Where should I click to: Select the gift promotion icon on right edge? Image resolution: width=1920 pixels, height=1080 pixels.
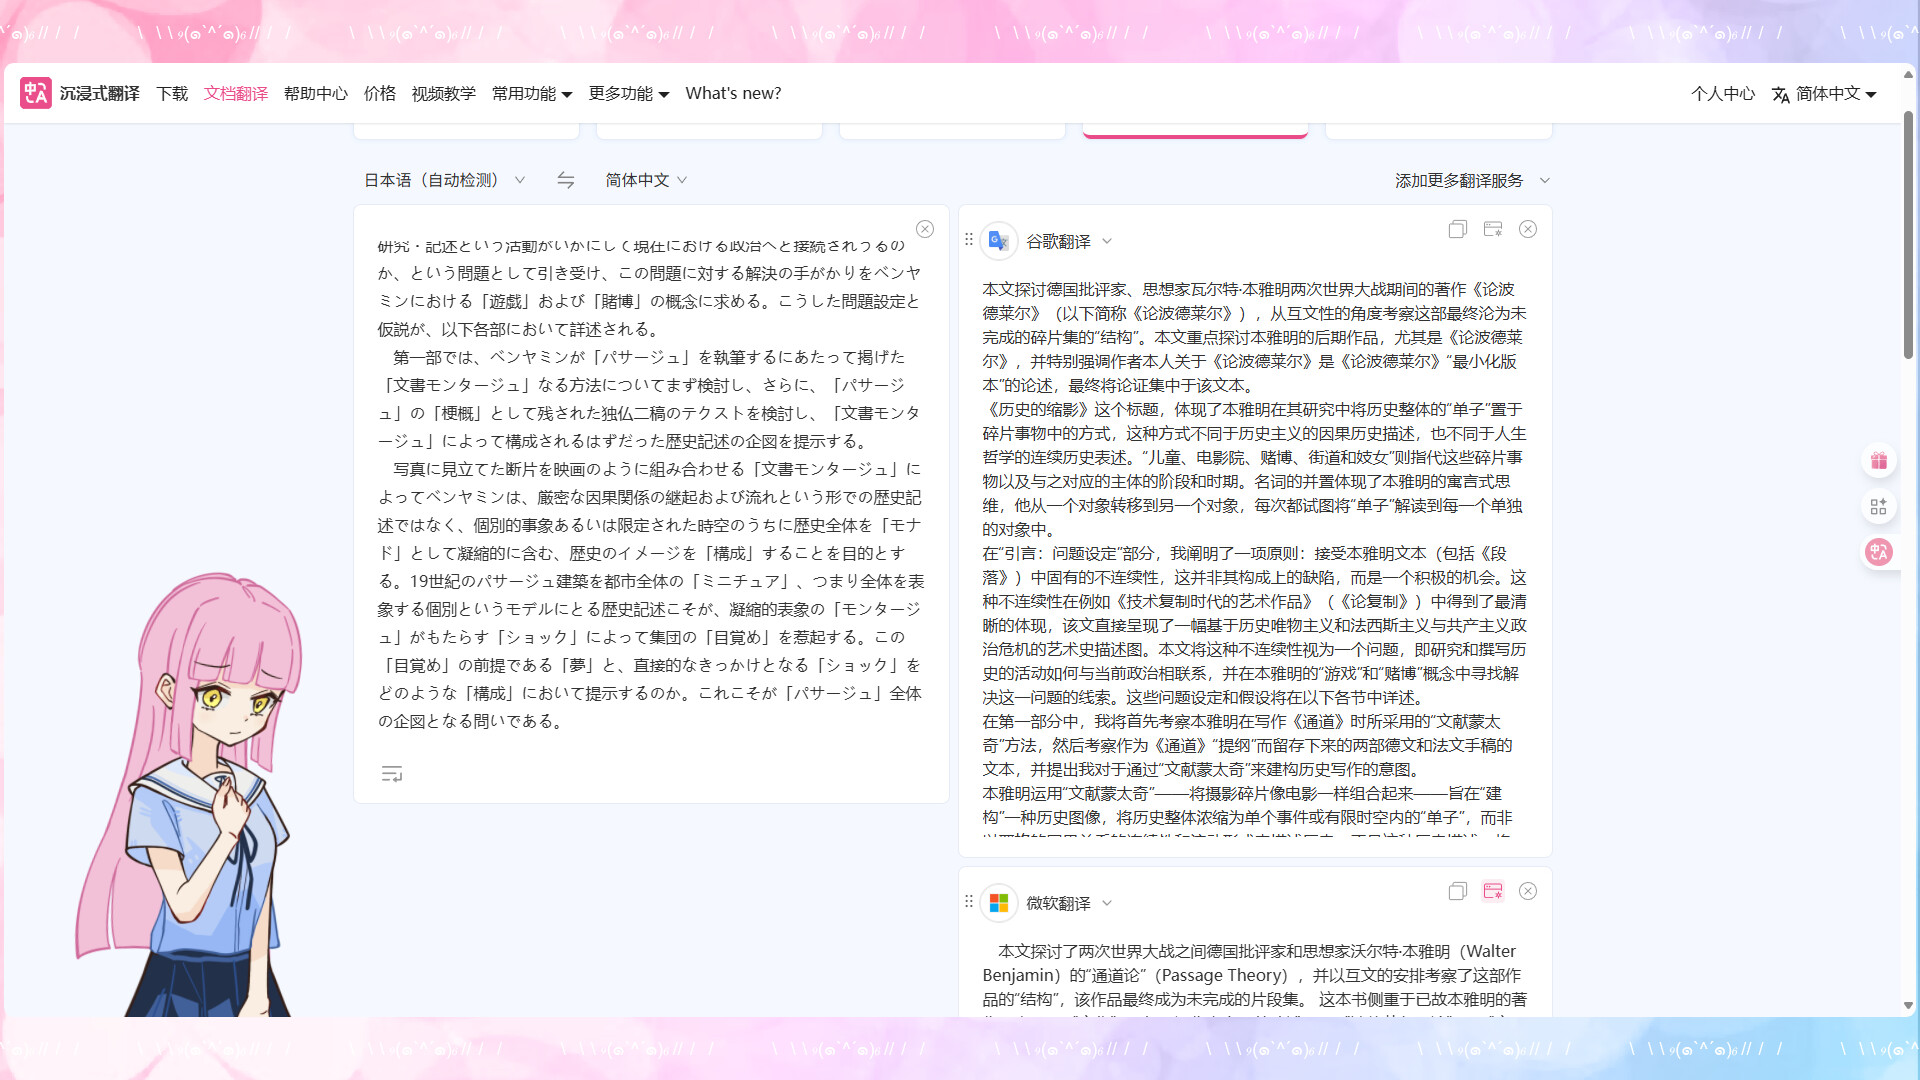click(x=1879, y=460)
